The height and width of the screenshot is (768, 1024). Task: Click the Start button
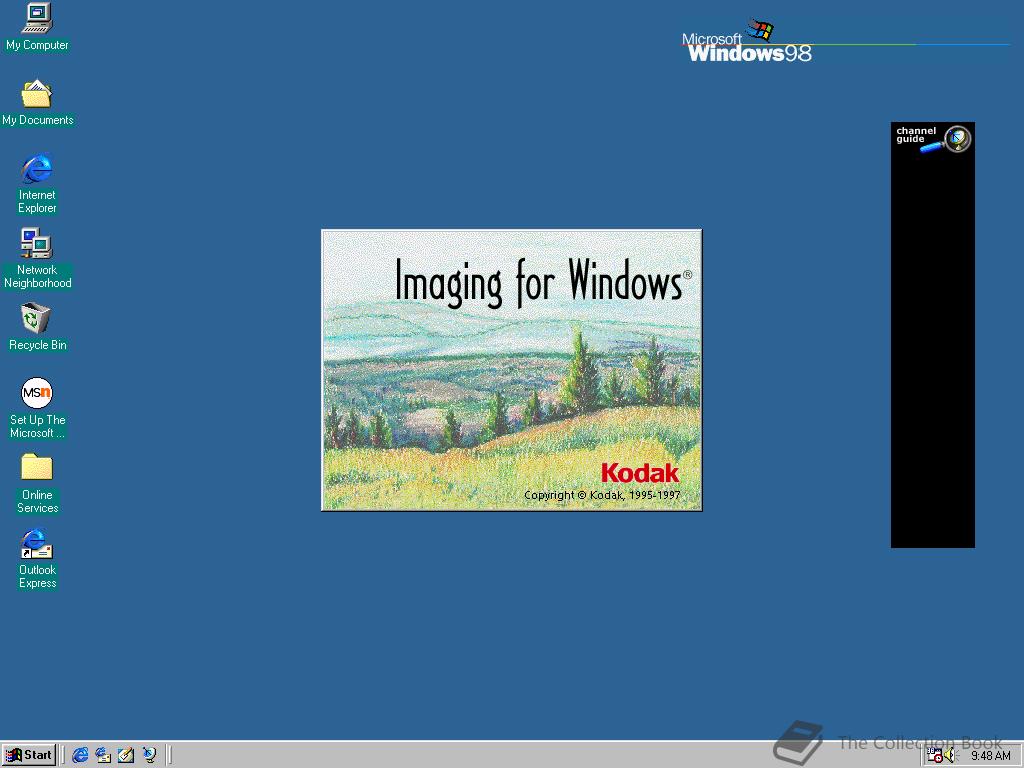tap(29, 755)
